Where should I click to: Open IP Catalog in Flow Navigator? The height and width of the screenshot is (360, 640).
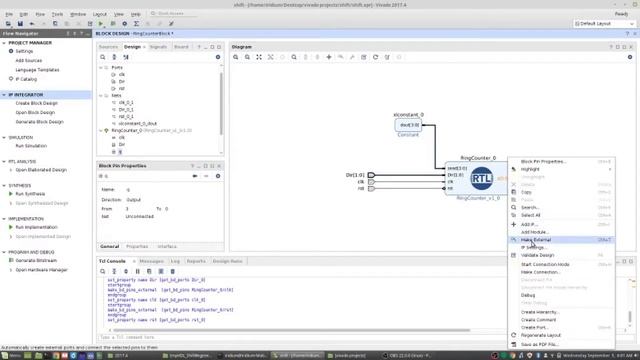click(x=26, y=79)
